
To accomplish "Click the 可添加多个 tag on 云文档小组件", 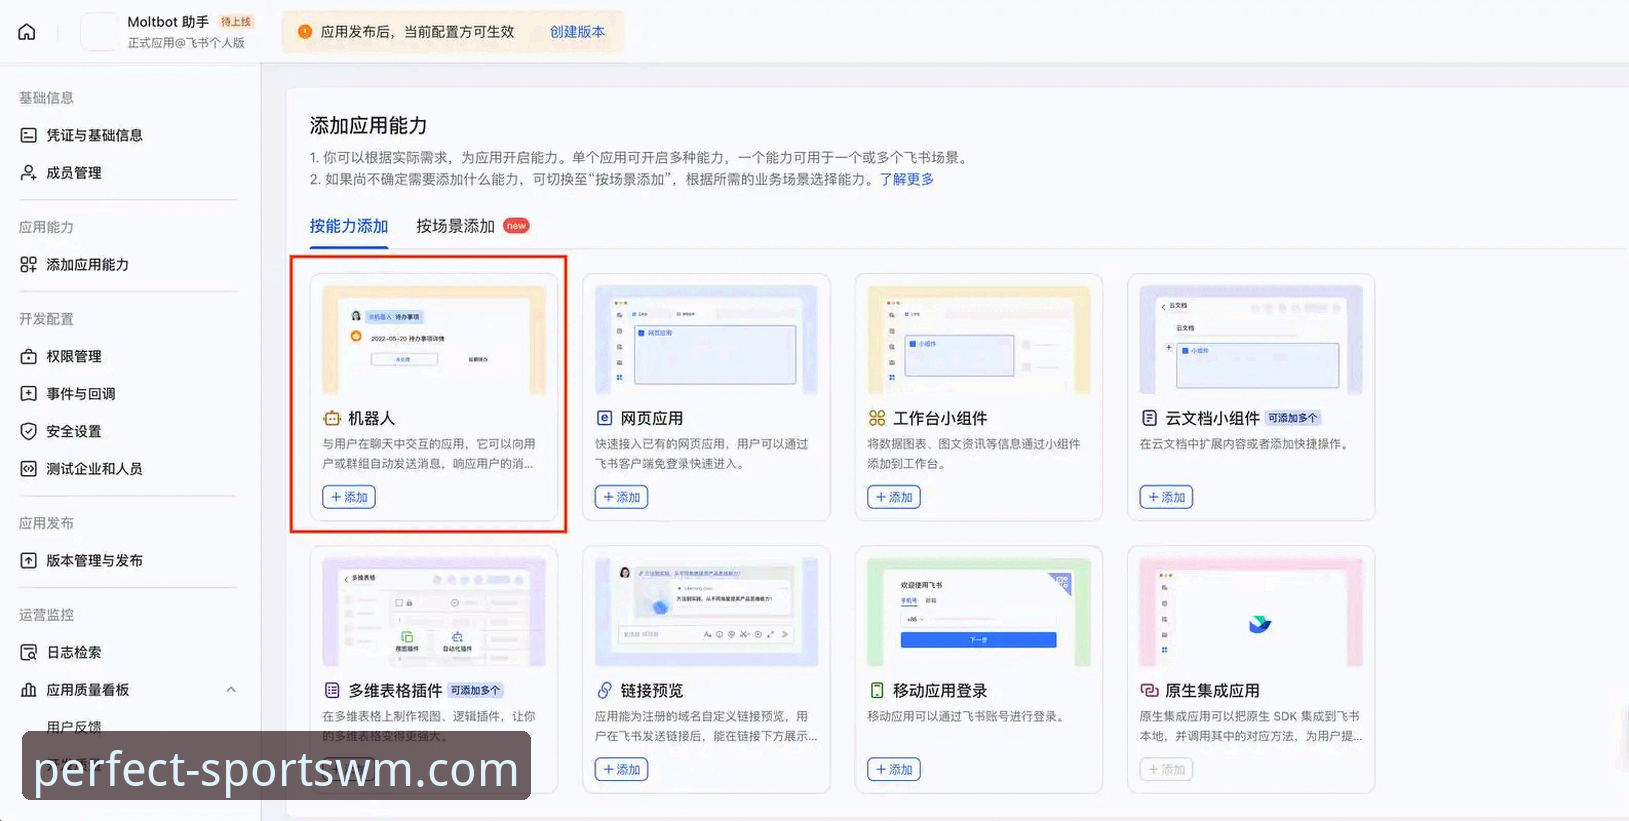I will [1293, 418].
